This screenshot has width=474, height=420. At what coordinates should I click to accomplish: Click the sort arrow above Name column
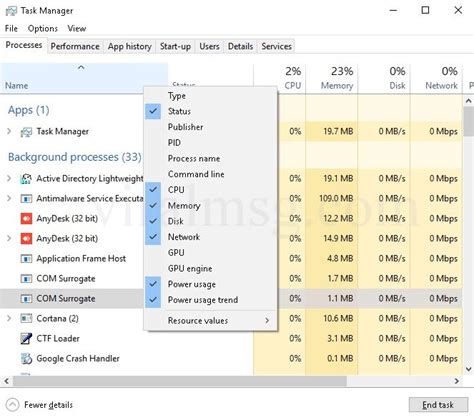coord(81,68)
